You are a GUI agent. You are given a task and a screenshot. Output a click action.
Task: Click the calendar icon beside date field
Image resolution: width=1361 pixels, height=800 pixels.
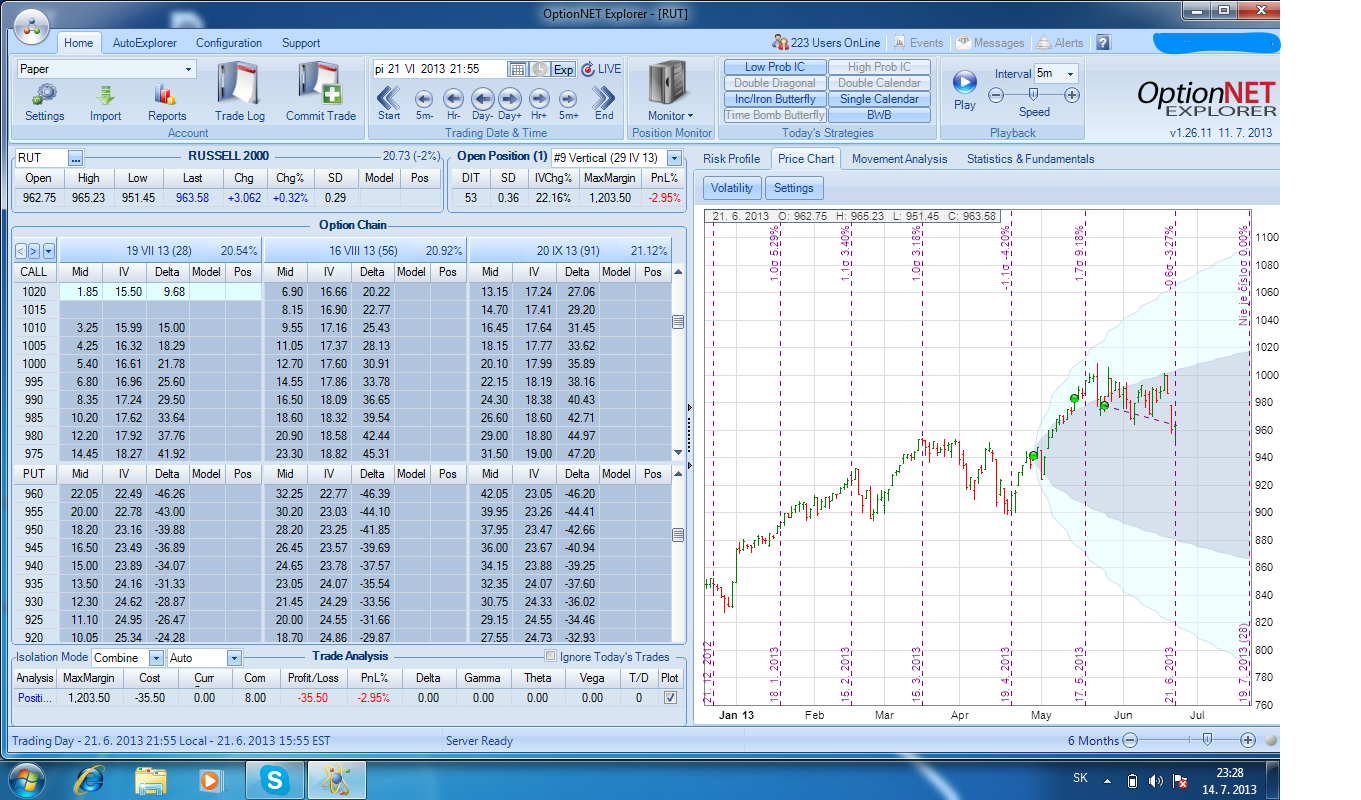click(517, 69)
